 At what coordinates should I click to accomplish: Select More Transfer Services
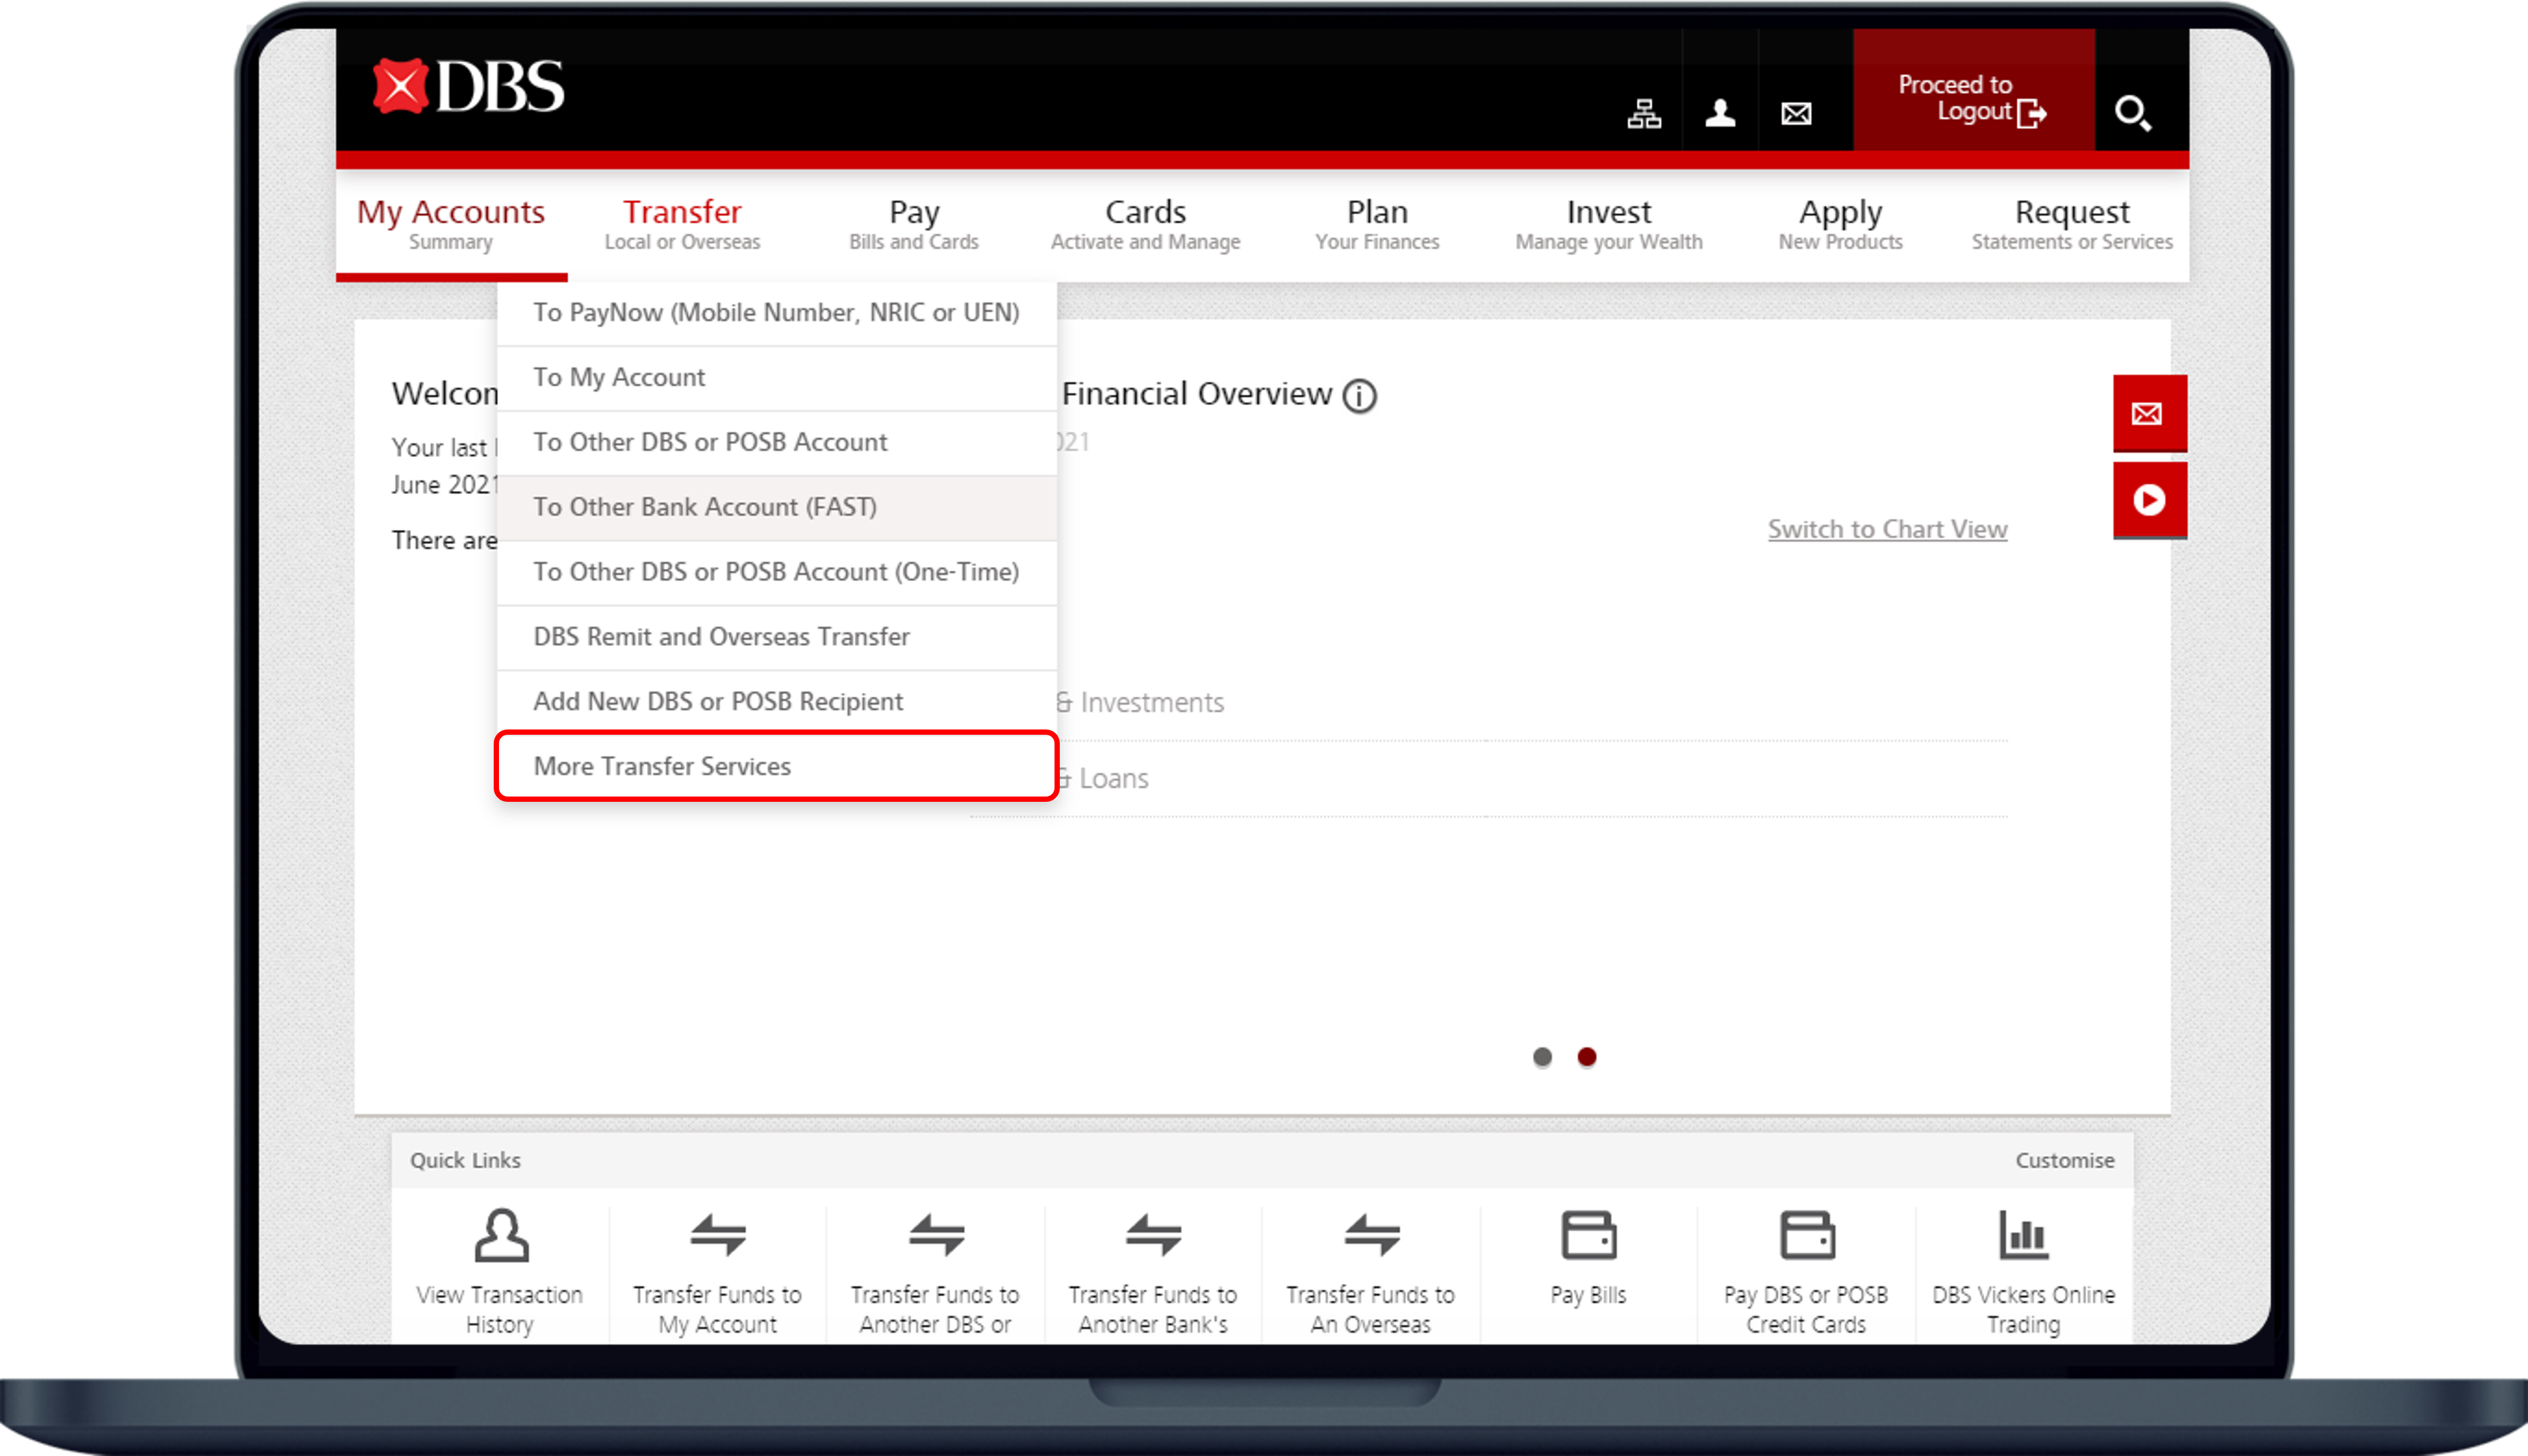[x=777, y=766]
